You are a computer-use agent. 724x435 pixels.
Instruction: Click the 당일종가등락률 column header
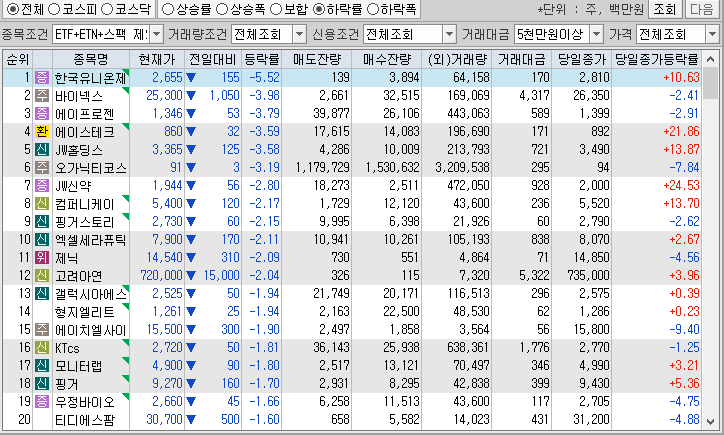[657, 59]
